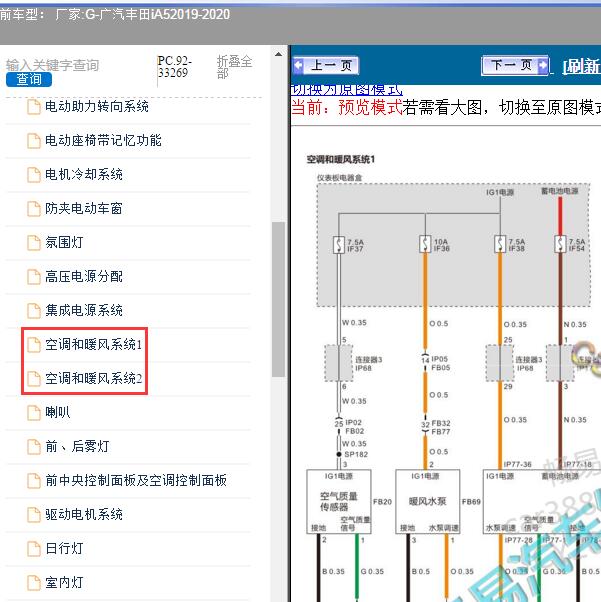Click the 7.5A IF38 fuse symbol
The image size is (601, 602).
500,244
